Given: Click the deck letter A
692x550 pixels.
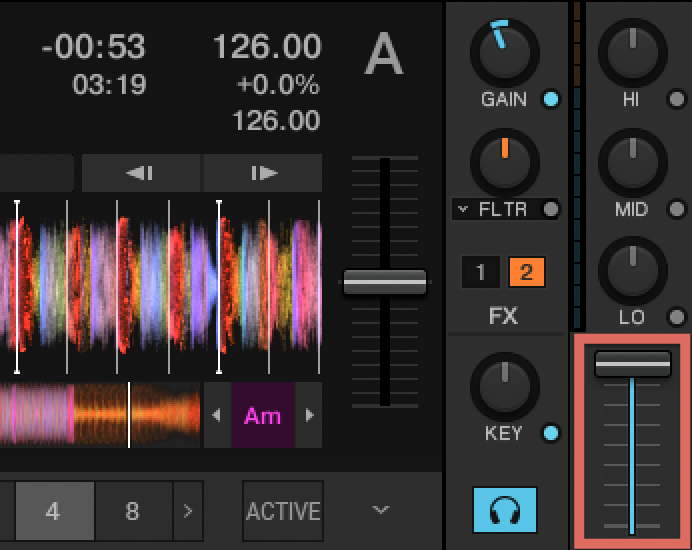Looking at the screenshot, I should tap(384, 54).
